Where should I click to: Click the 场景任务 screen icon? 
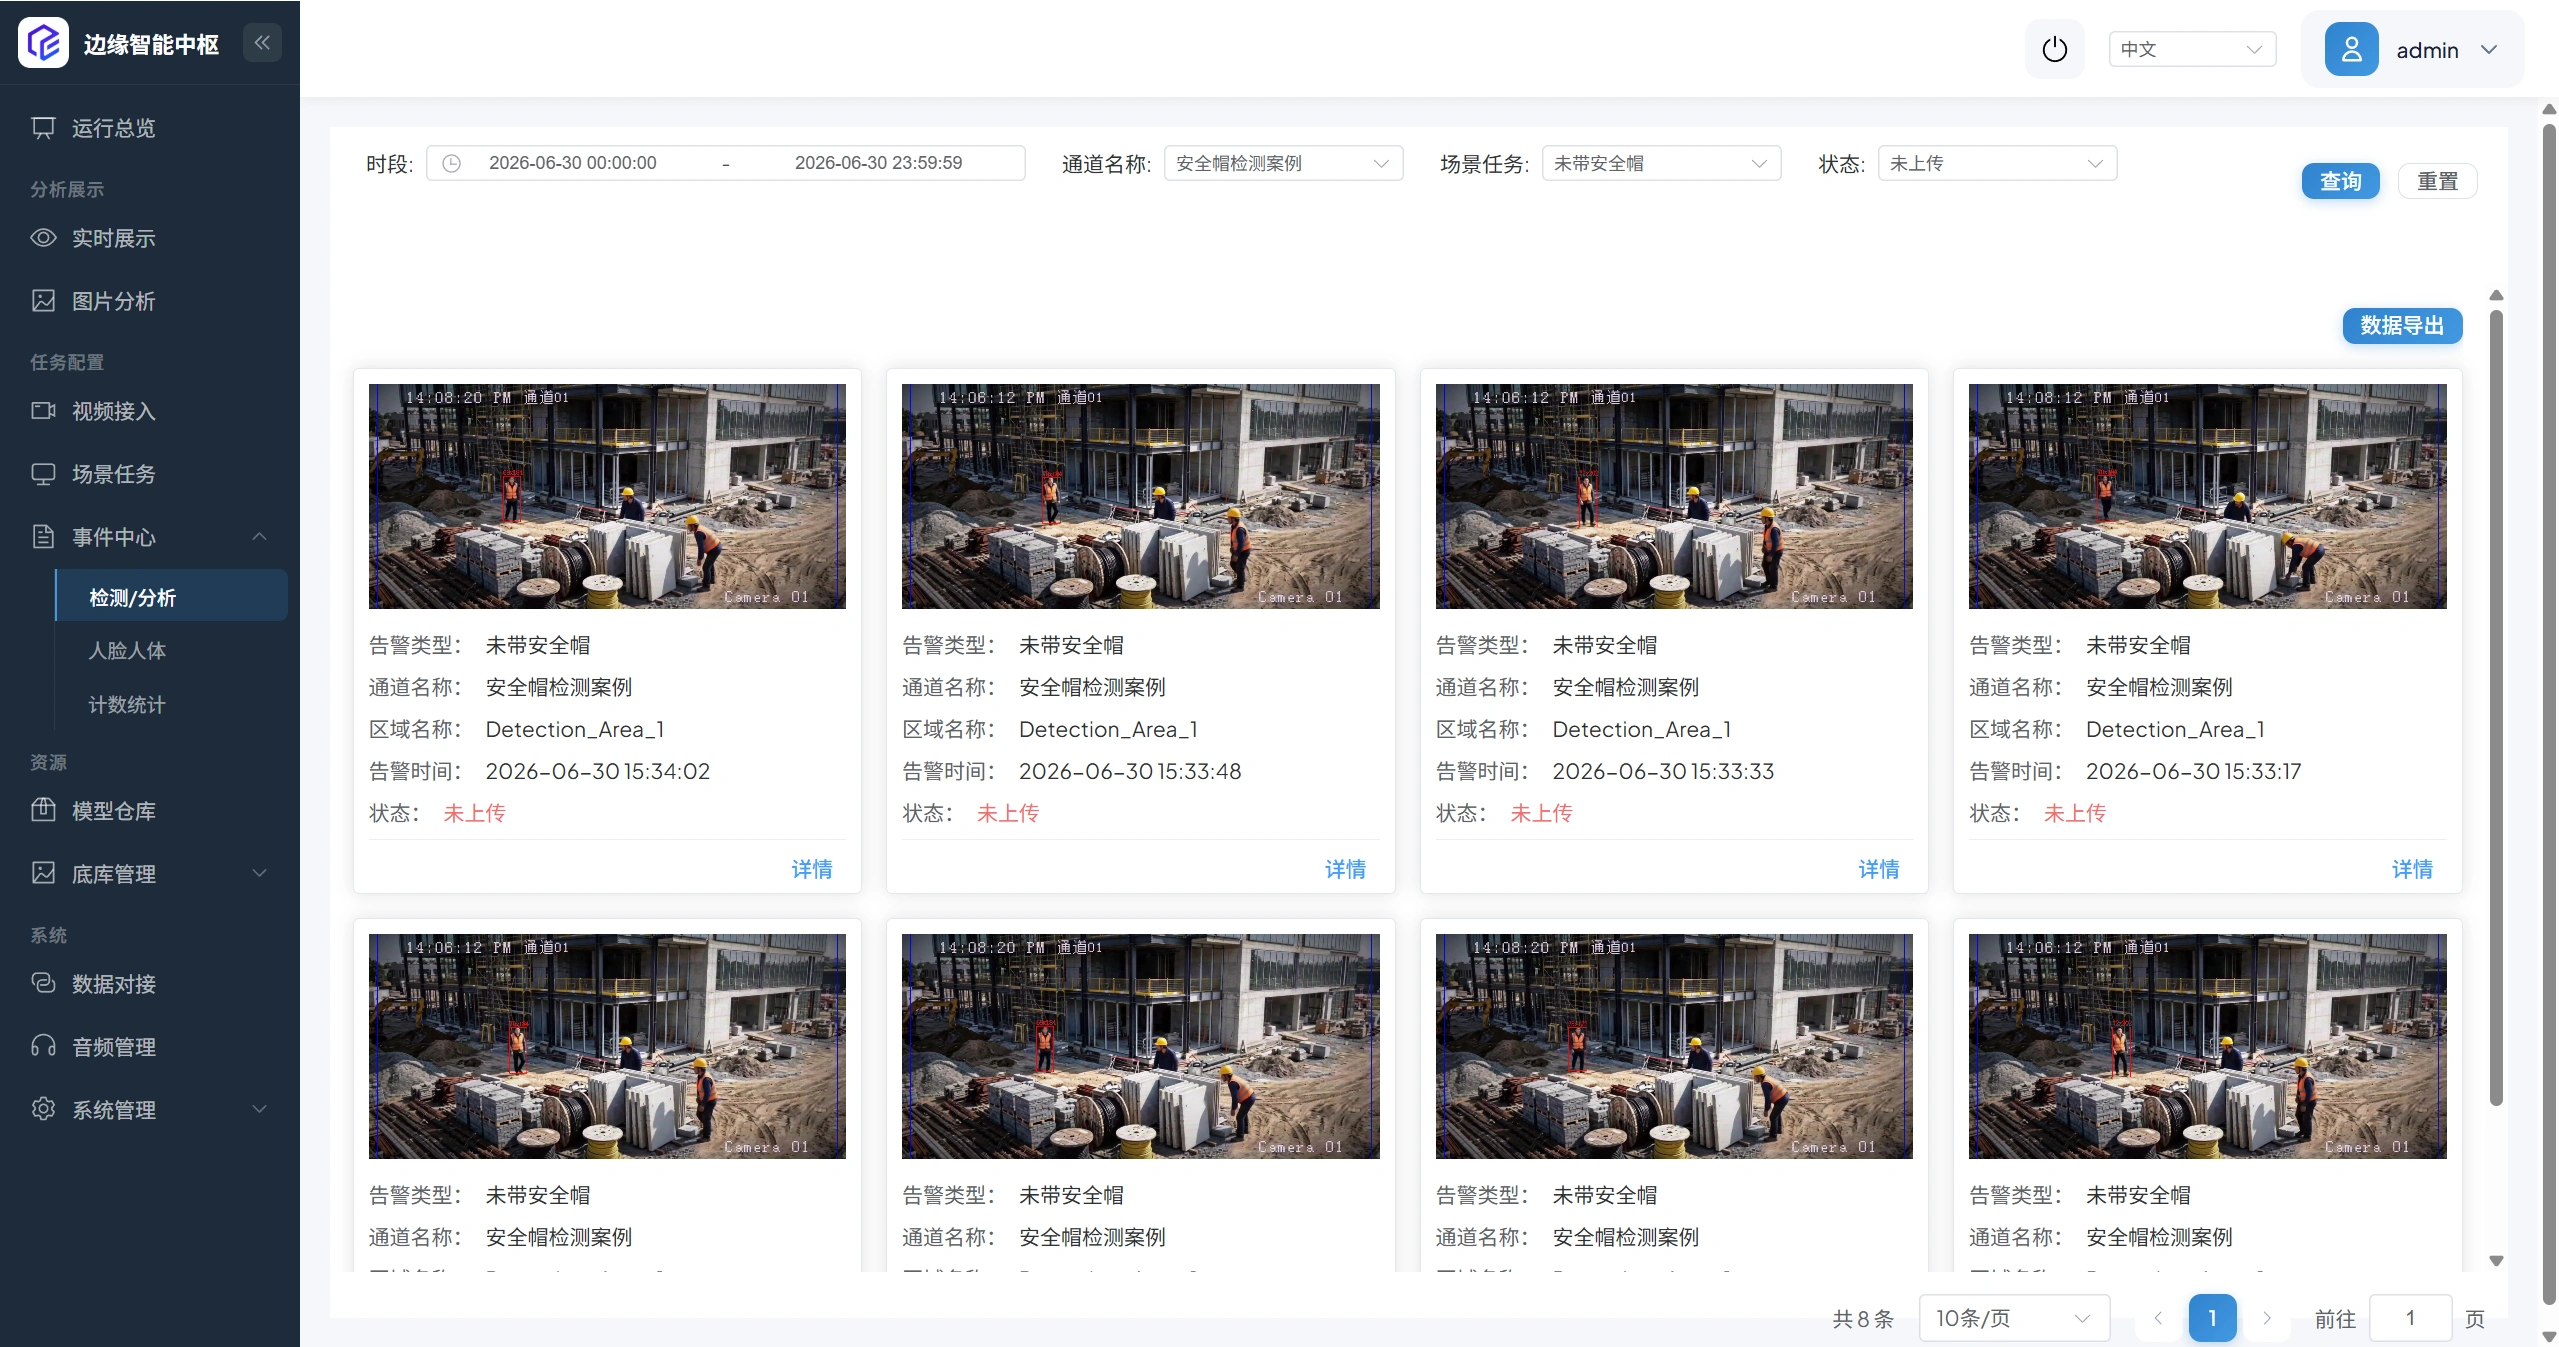[43, 474]
